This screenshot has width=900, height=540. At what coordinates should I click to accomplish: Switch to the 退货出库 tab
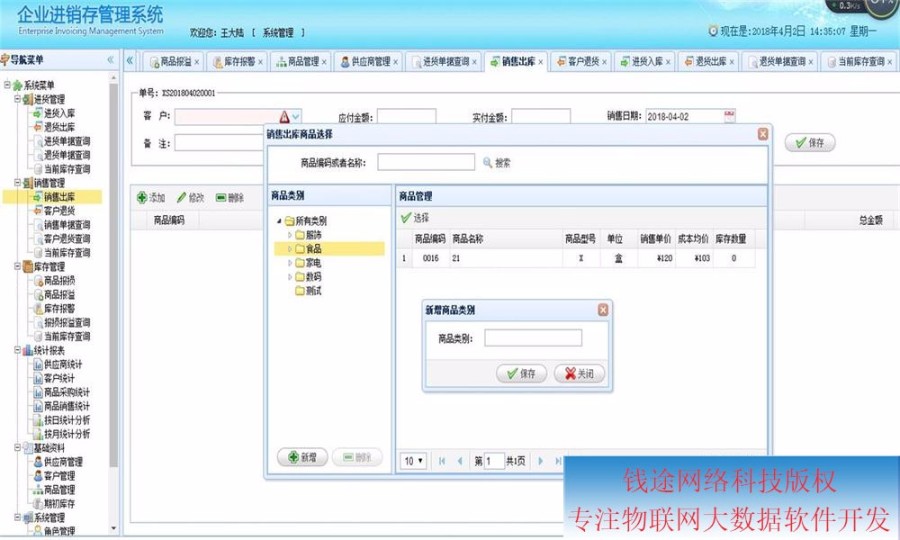706,61
